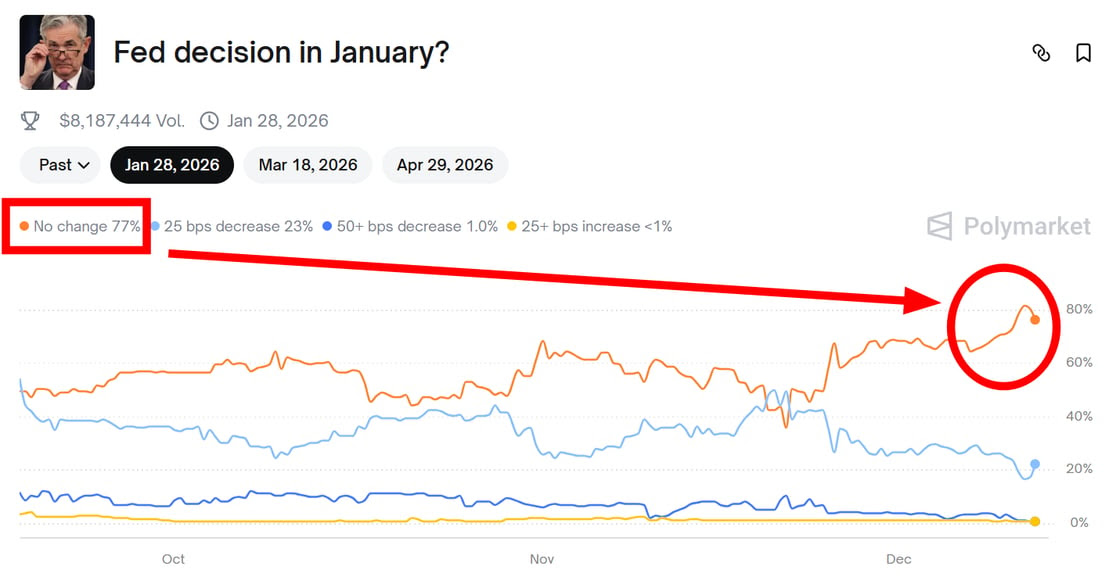Image resolution: width=1120 pixels, height=577 pixels.
Task: Click the orange endpoint dot on chart
Action: [1035, 320]
